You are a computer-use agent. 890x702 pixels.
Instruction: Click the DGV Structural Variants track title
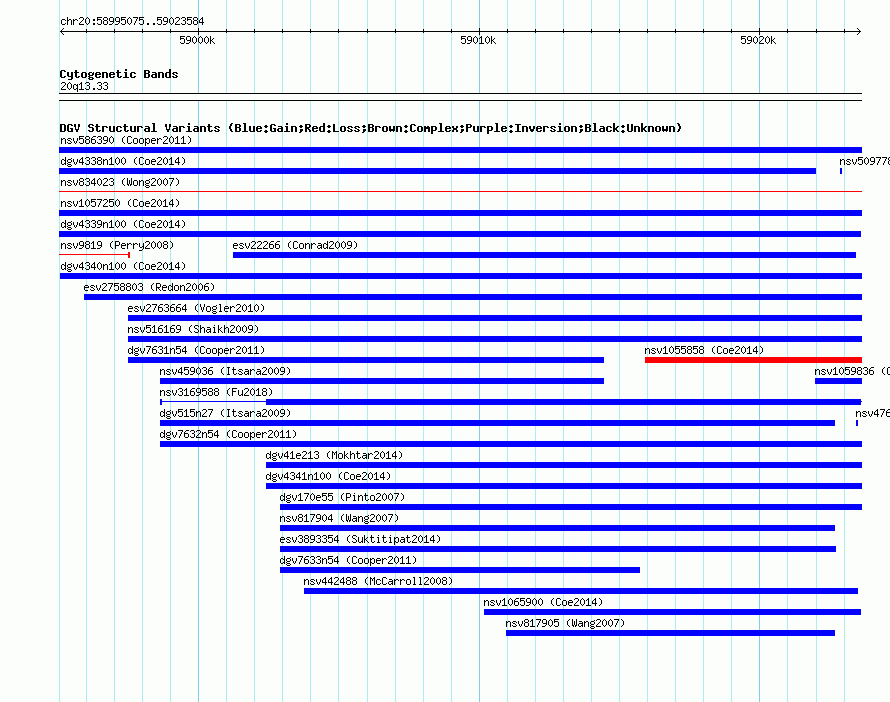(x=371, y=128)
